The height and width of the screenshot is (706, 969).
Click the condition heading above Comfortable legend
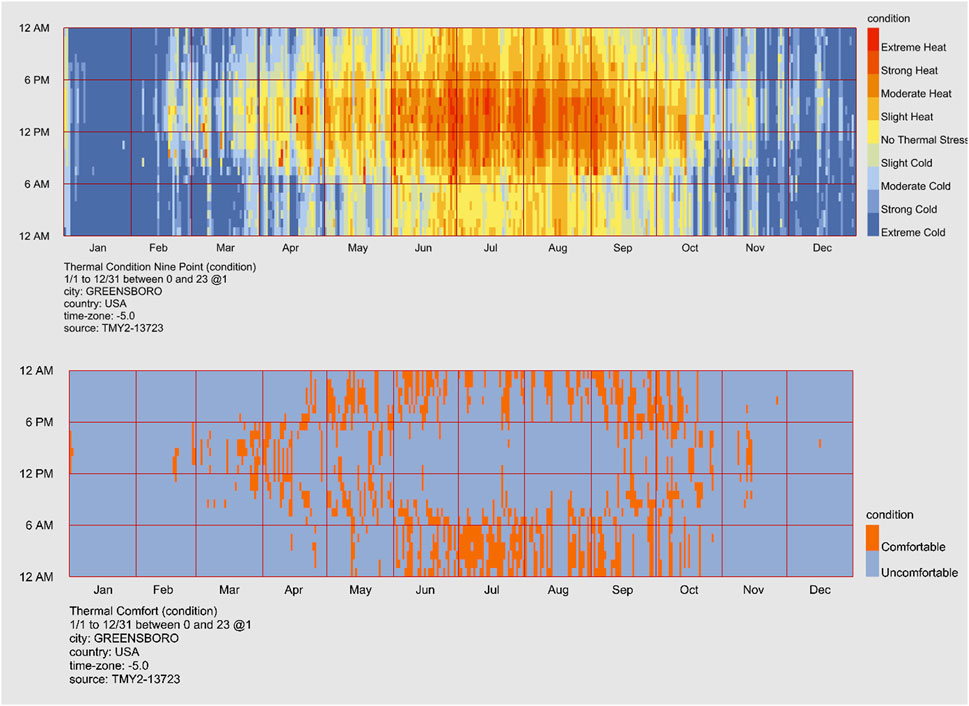(889, 515)
